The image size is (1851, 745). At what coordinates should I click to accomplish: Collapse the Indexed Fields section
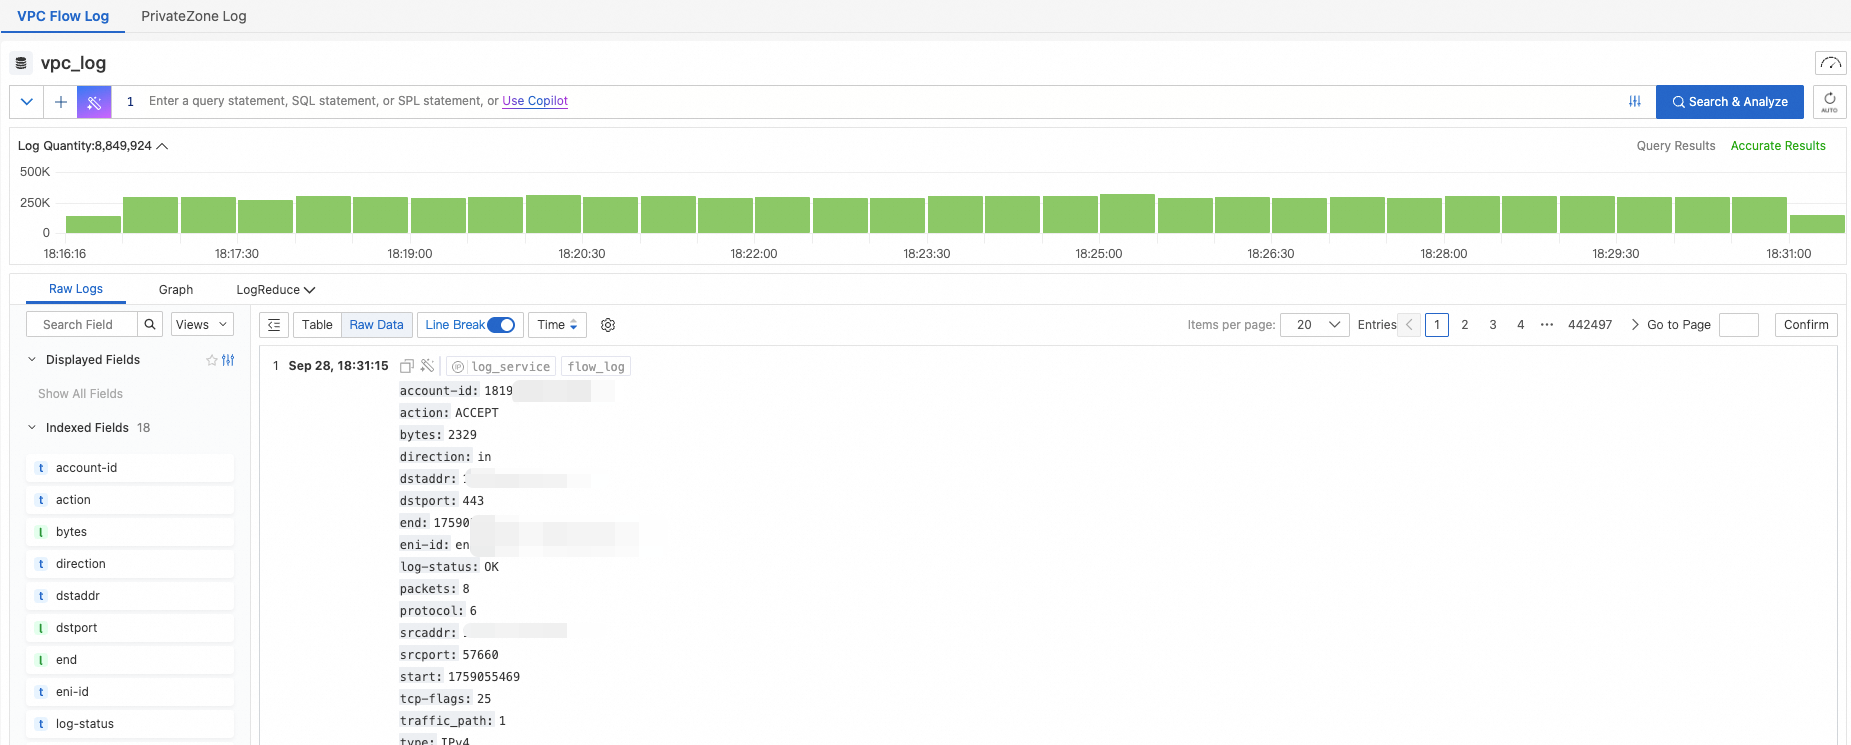[x=32, y=428]
